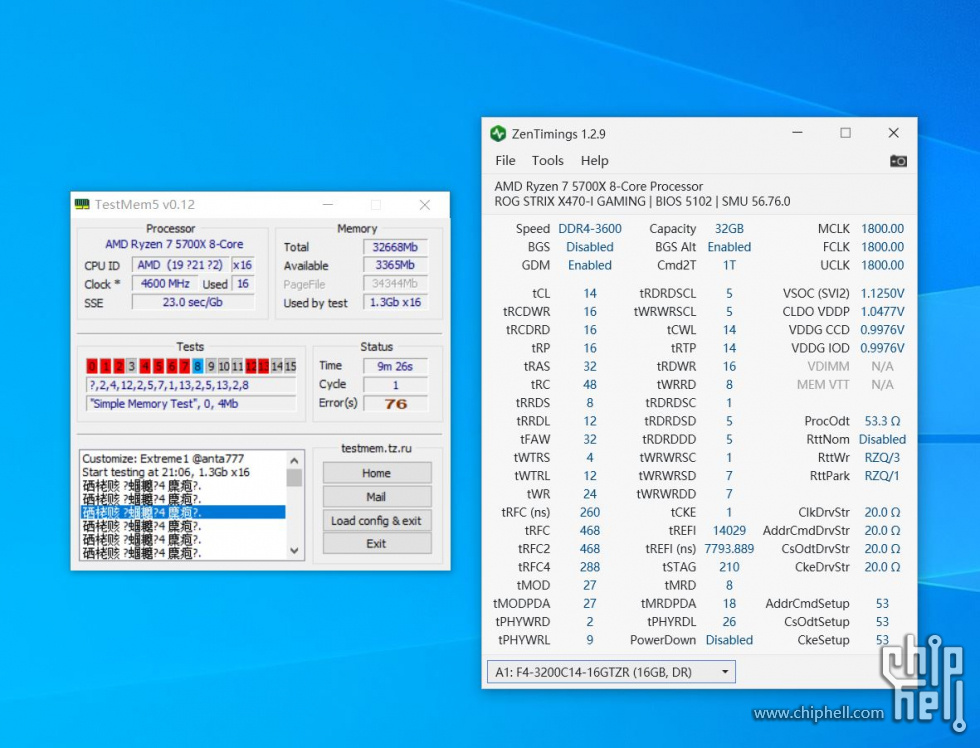
Task: Click the Exit button in TestMem5
Action: click(377, 544)
